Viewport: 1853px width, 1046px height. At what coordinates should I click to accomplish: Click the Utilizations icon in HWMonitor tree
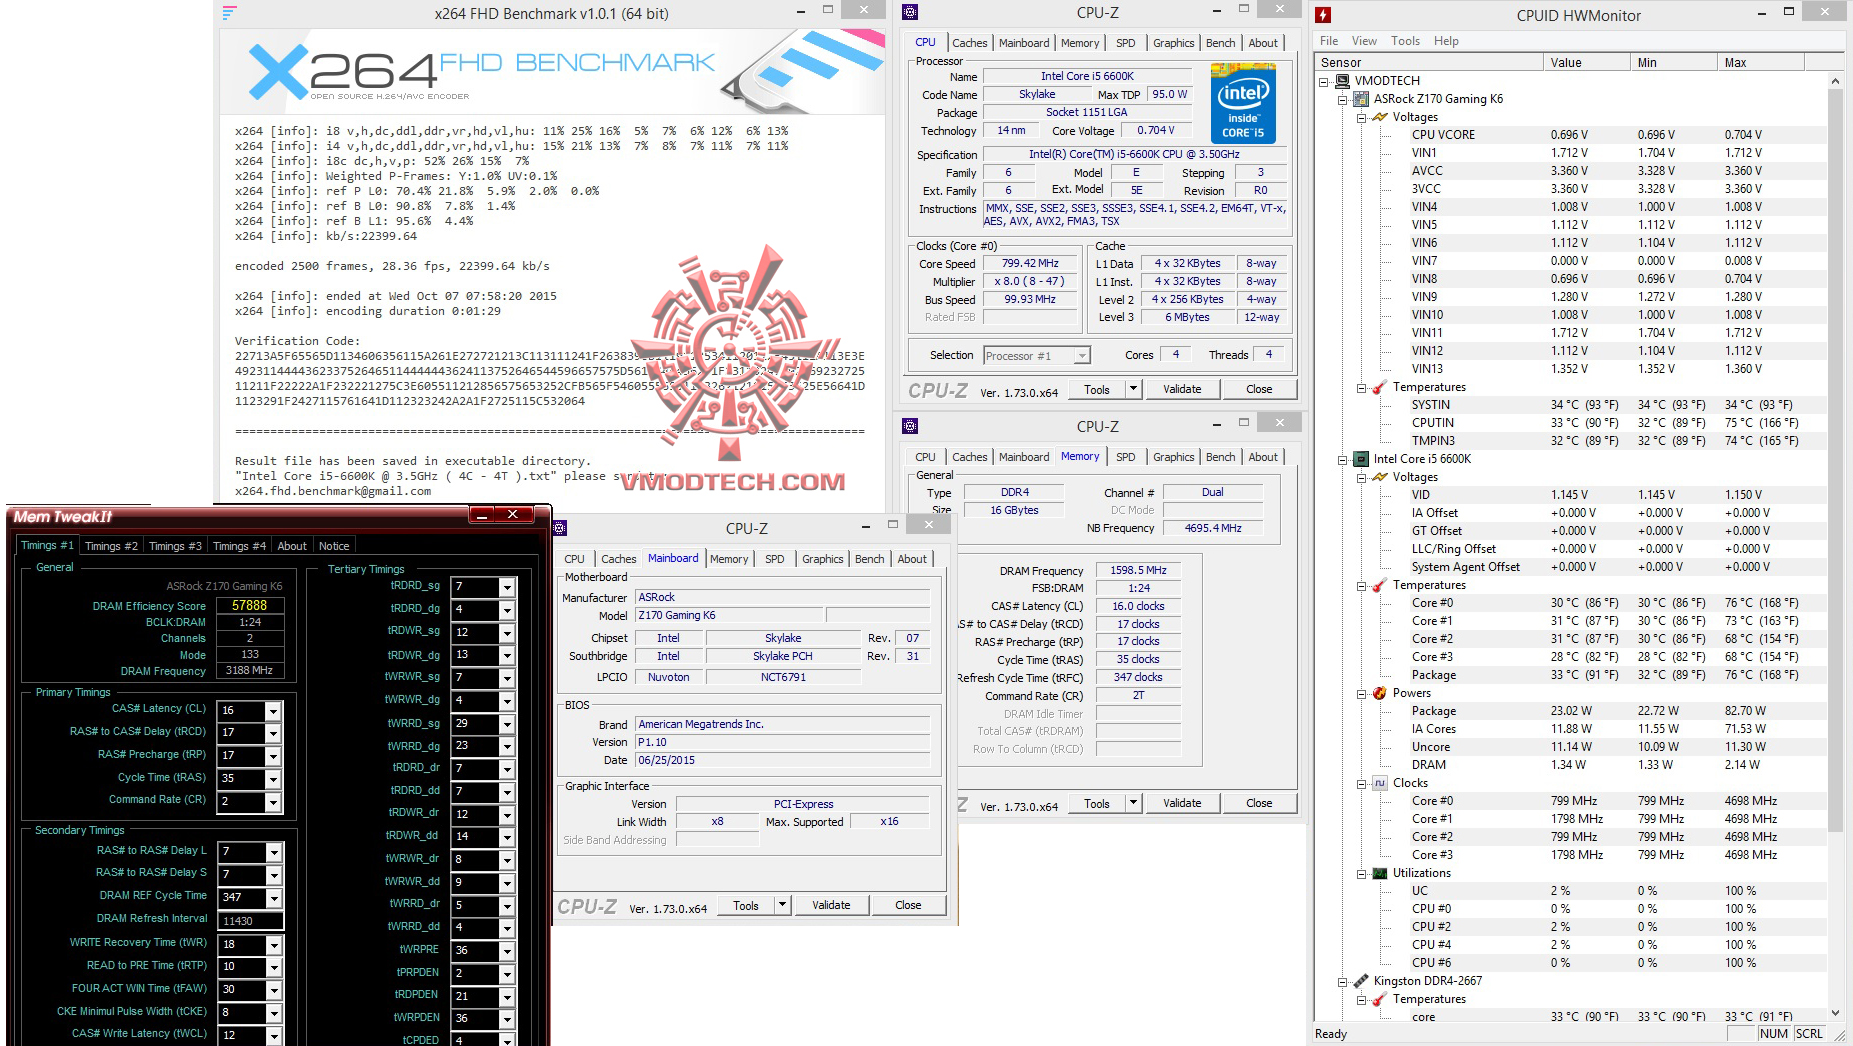(x=1380, y=873)
